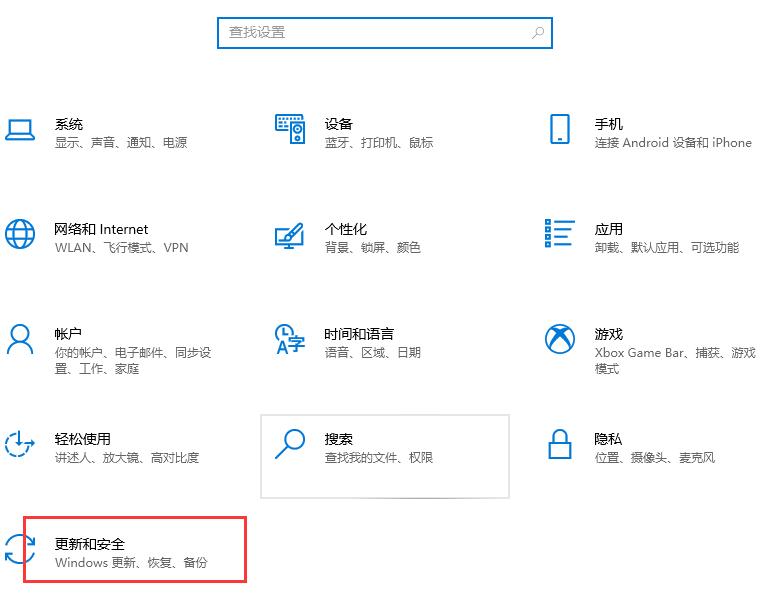Open 网络和 Internet settings title

click(101, 229)
